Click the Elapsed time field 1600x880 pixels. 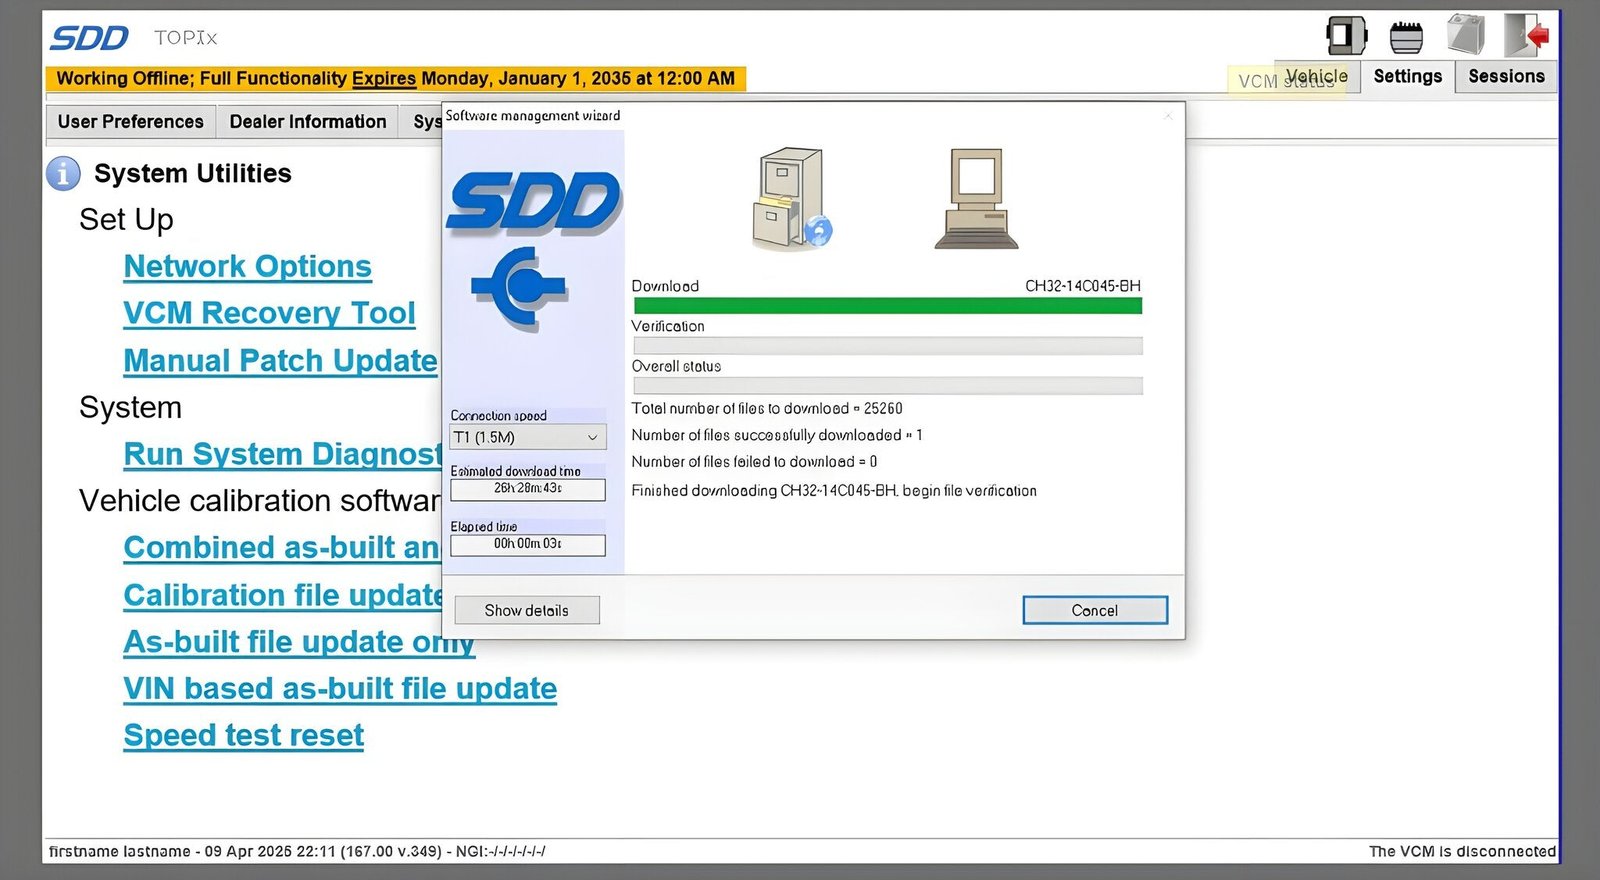click(528, 545)
